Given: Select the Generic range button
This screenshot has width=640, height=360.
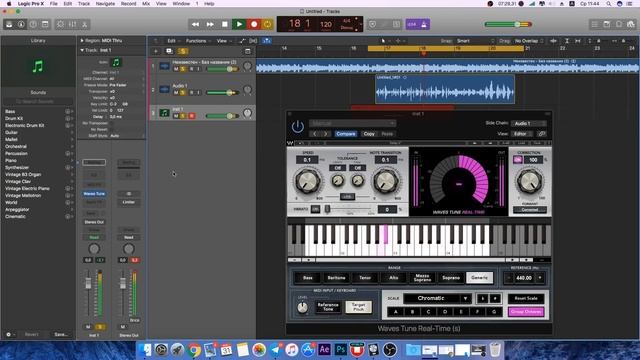Looking at the screenshot, I should pyautogui.click(x=480, y=278).
